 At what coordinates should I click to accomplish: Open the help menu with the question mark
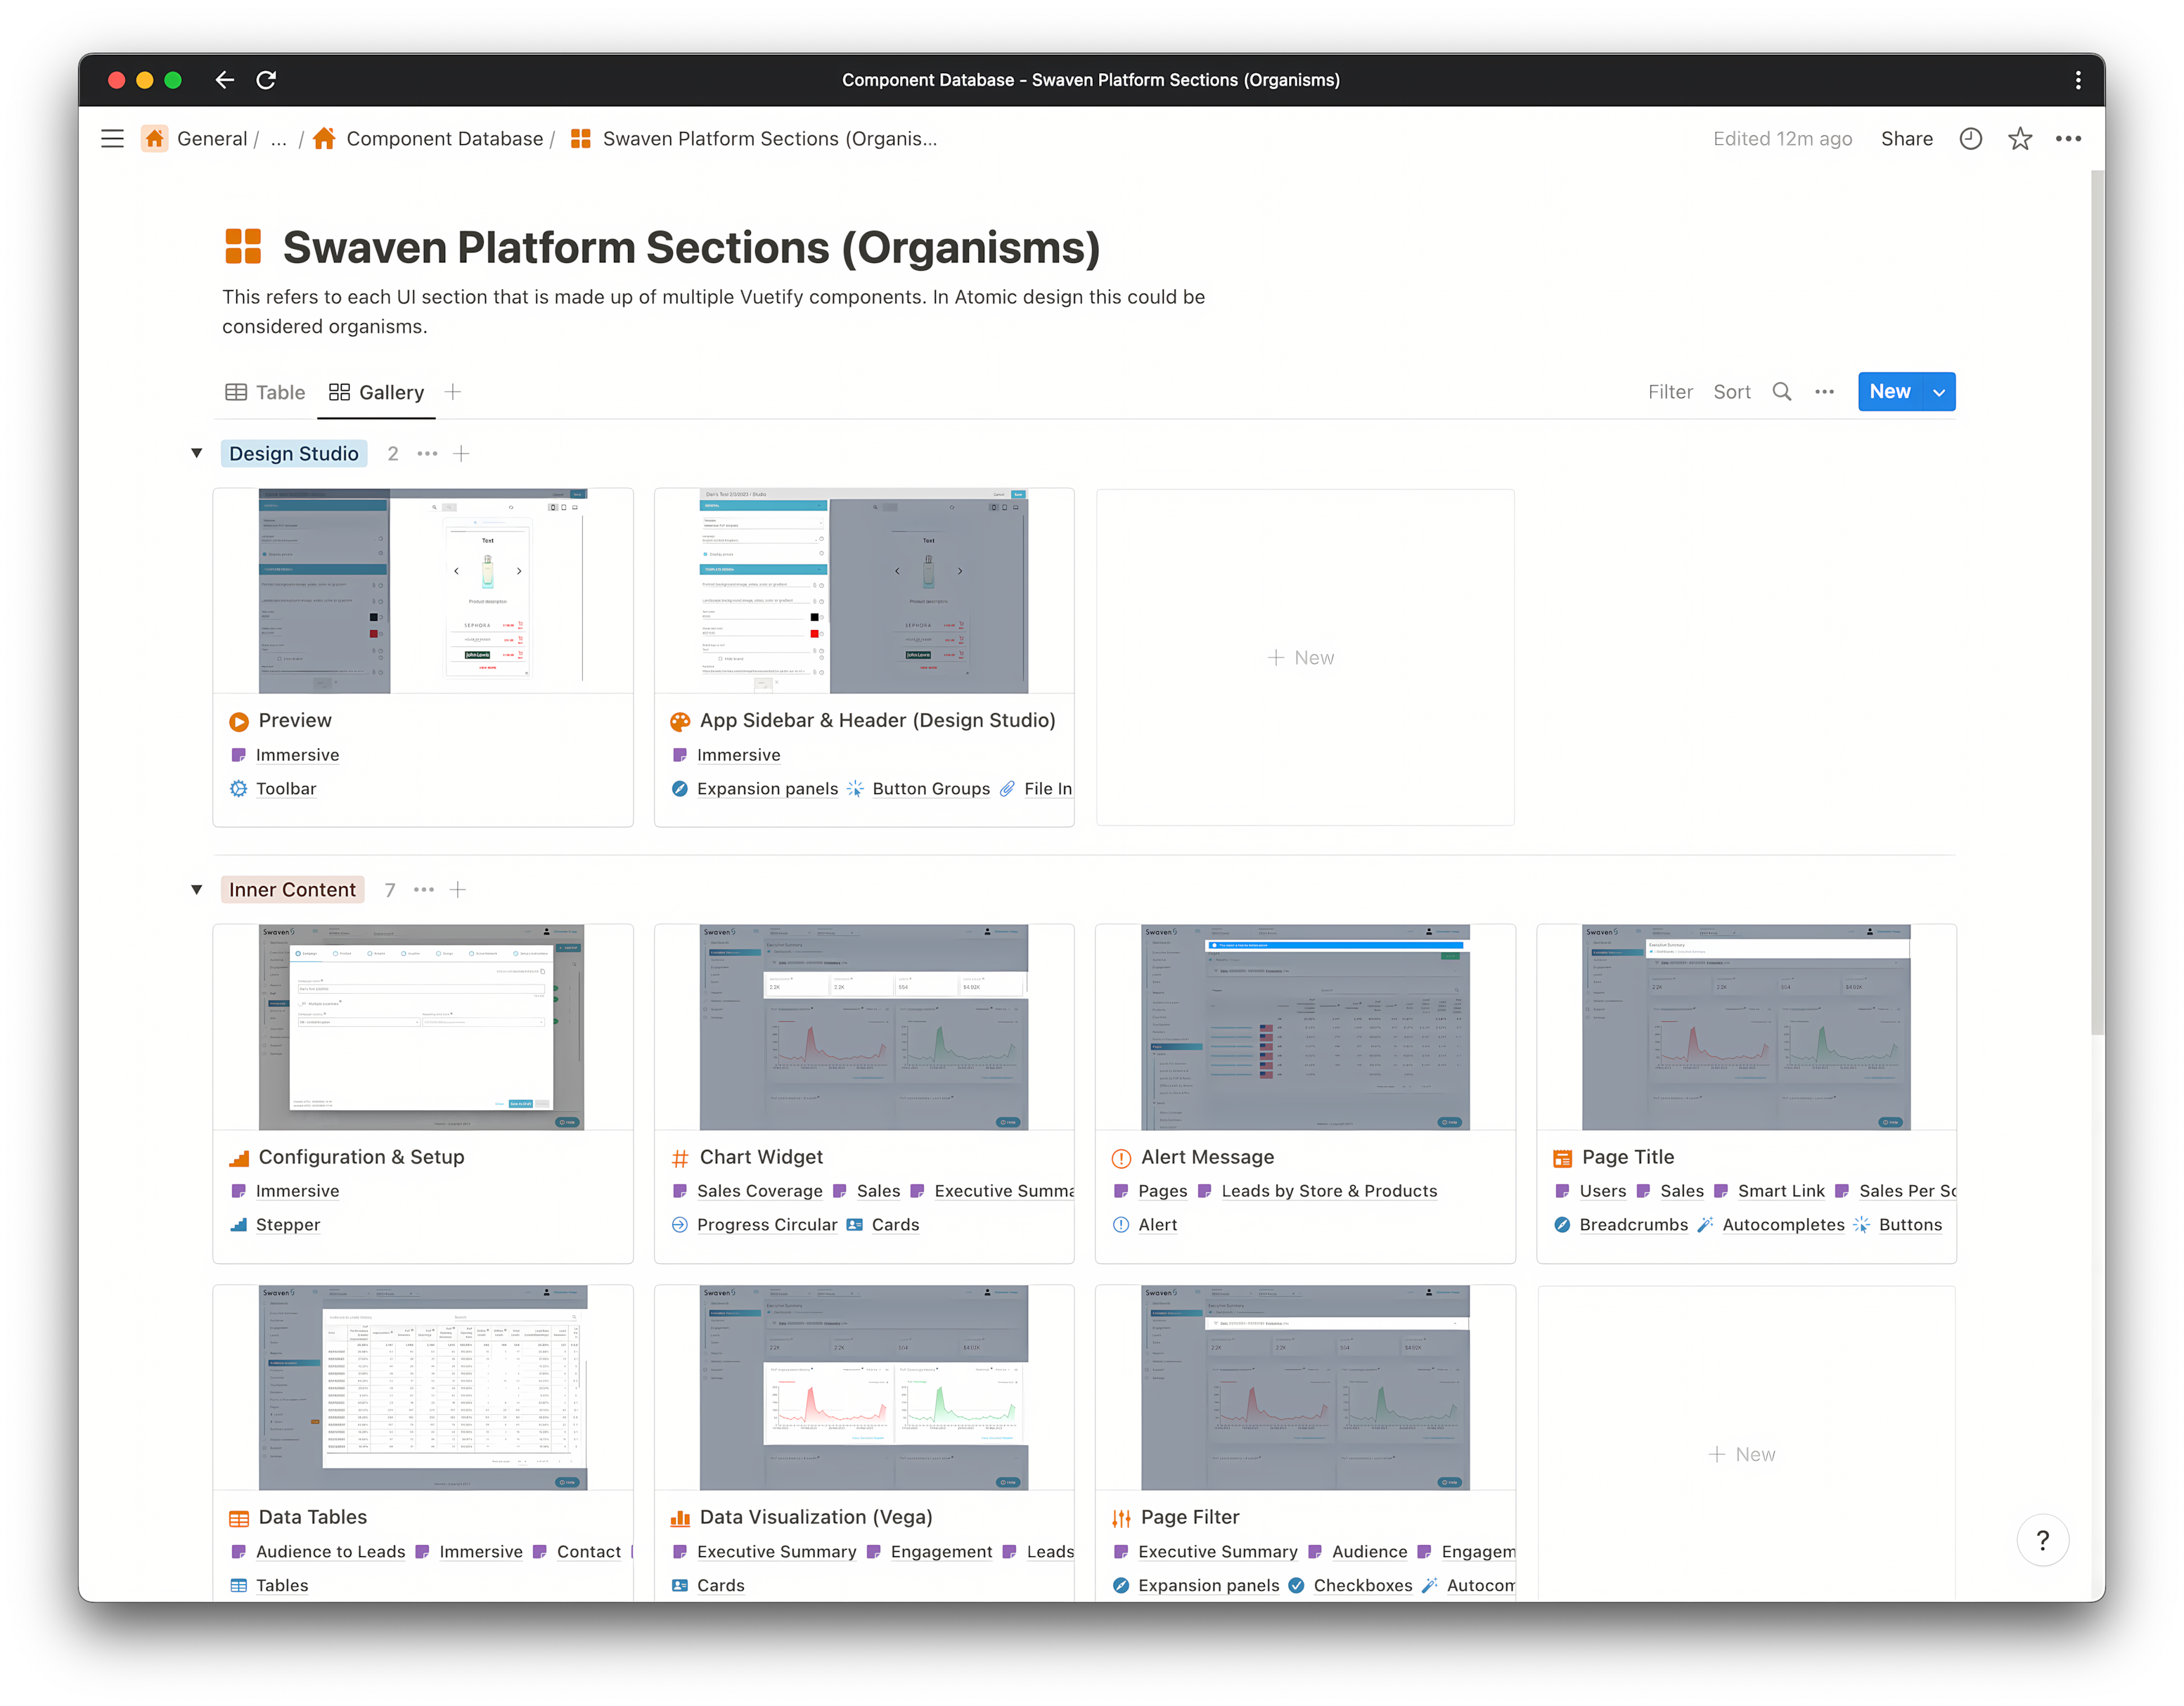(2043, 1540)
